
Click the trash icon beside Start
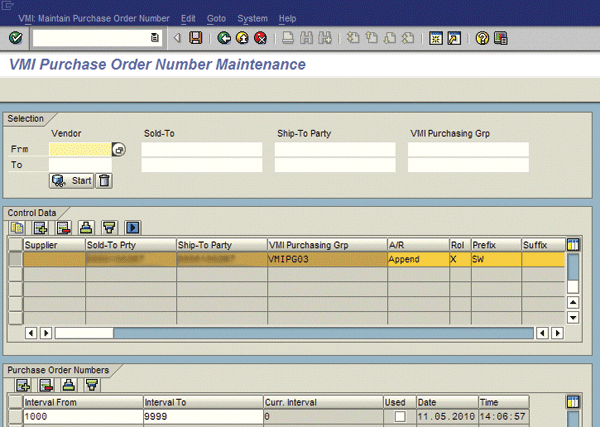(105, 181)
